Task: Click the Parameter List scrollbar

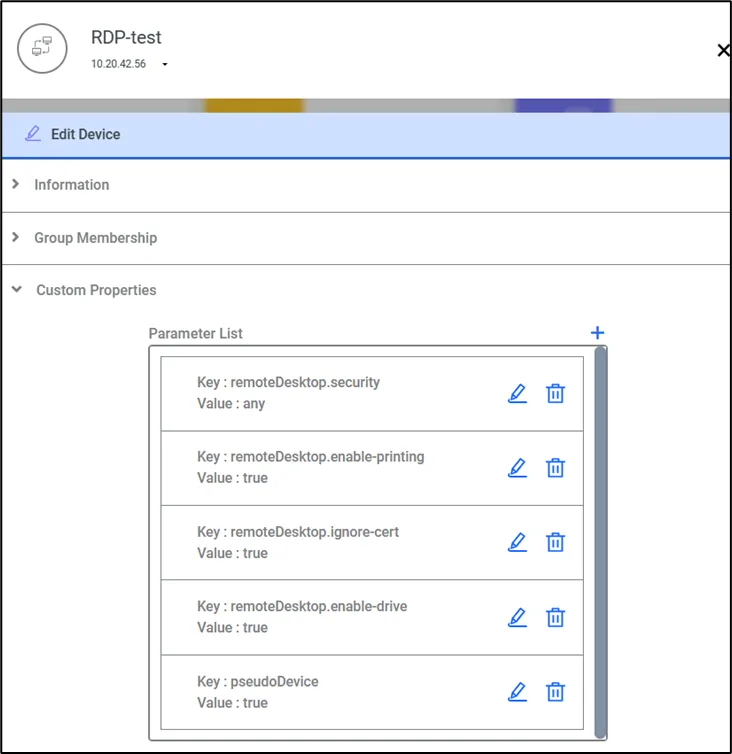Action: pyautogui.click(x=600, y=542)
